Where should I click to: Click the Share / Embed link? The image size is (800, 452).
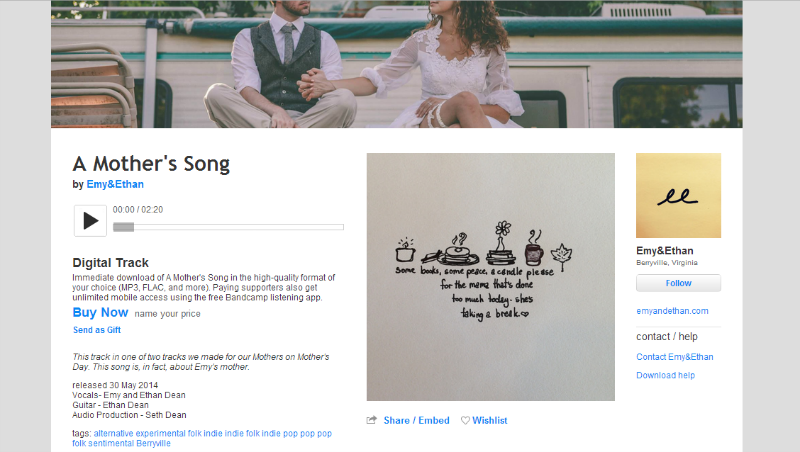coord(416,420)
